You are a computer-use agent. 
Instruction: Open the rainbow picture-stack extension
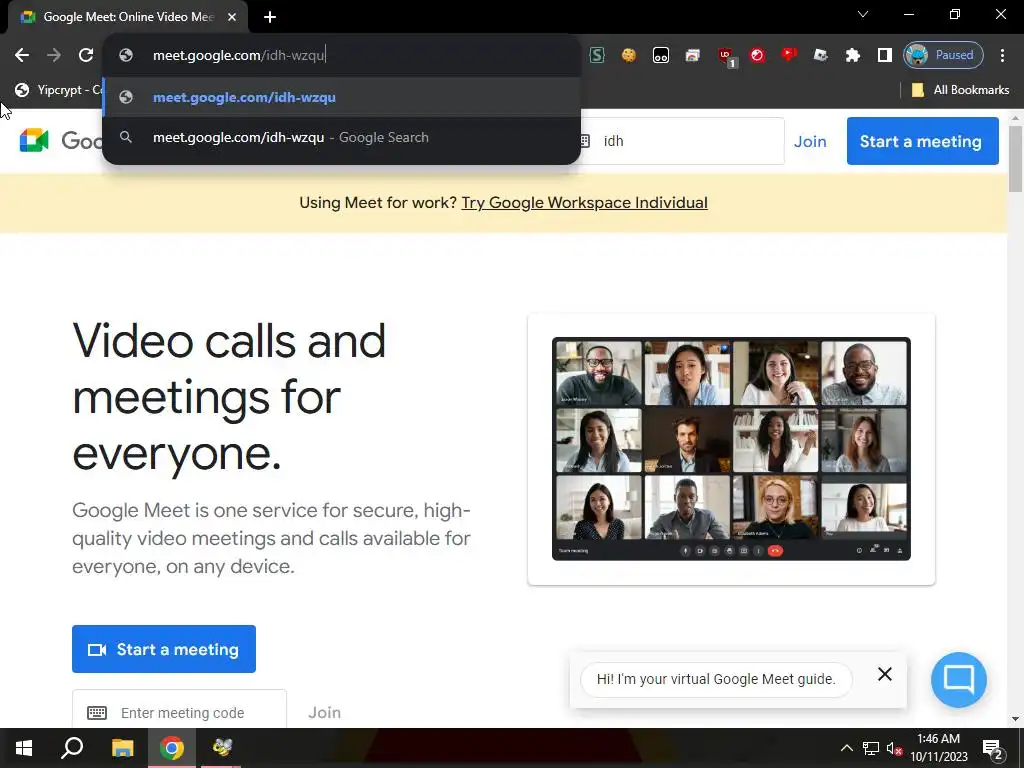click(x=692, y=55)
